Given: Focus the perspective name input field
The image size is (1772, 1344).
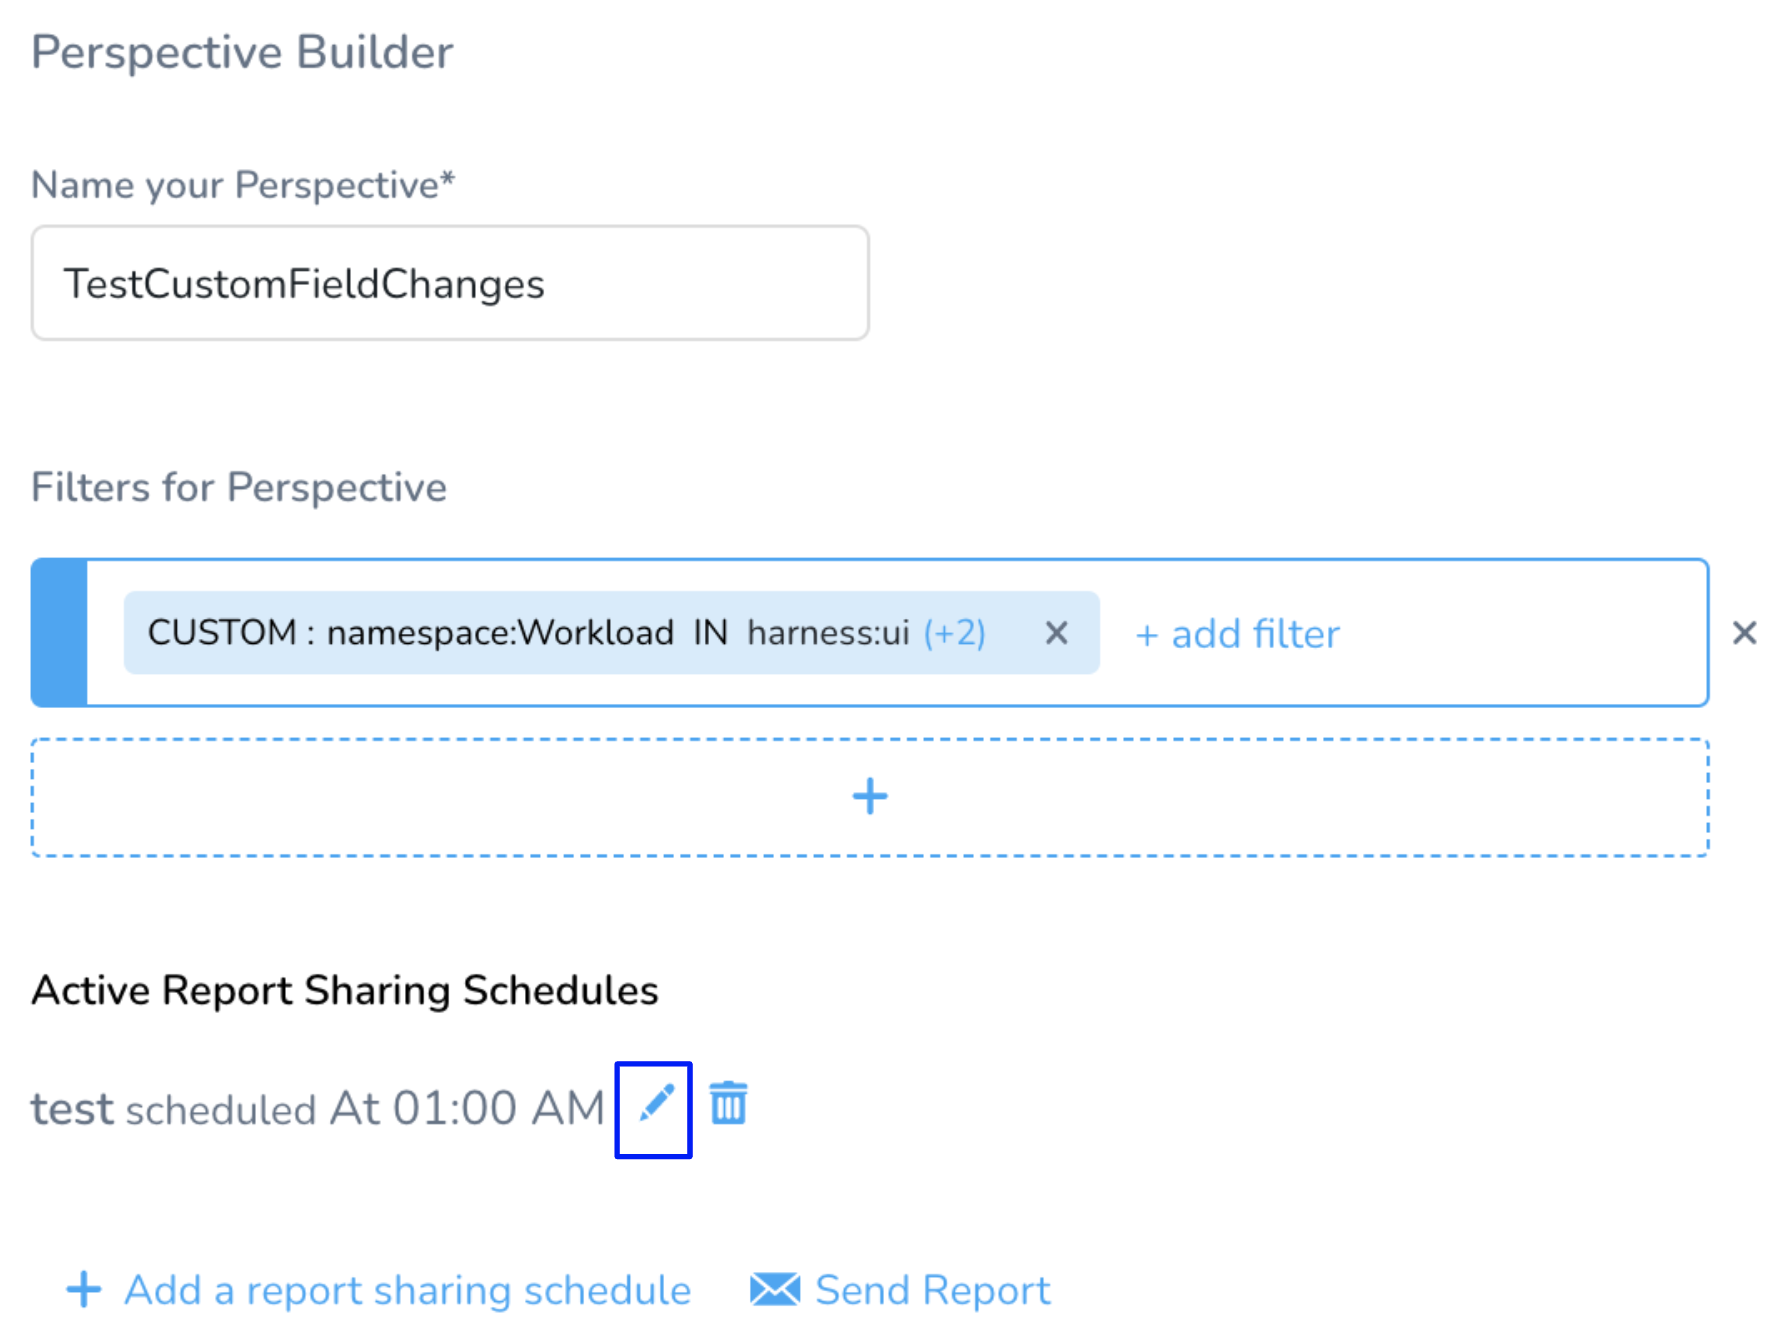Looking at the screenshot, I should [450, 283].
